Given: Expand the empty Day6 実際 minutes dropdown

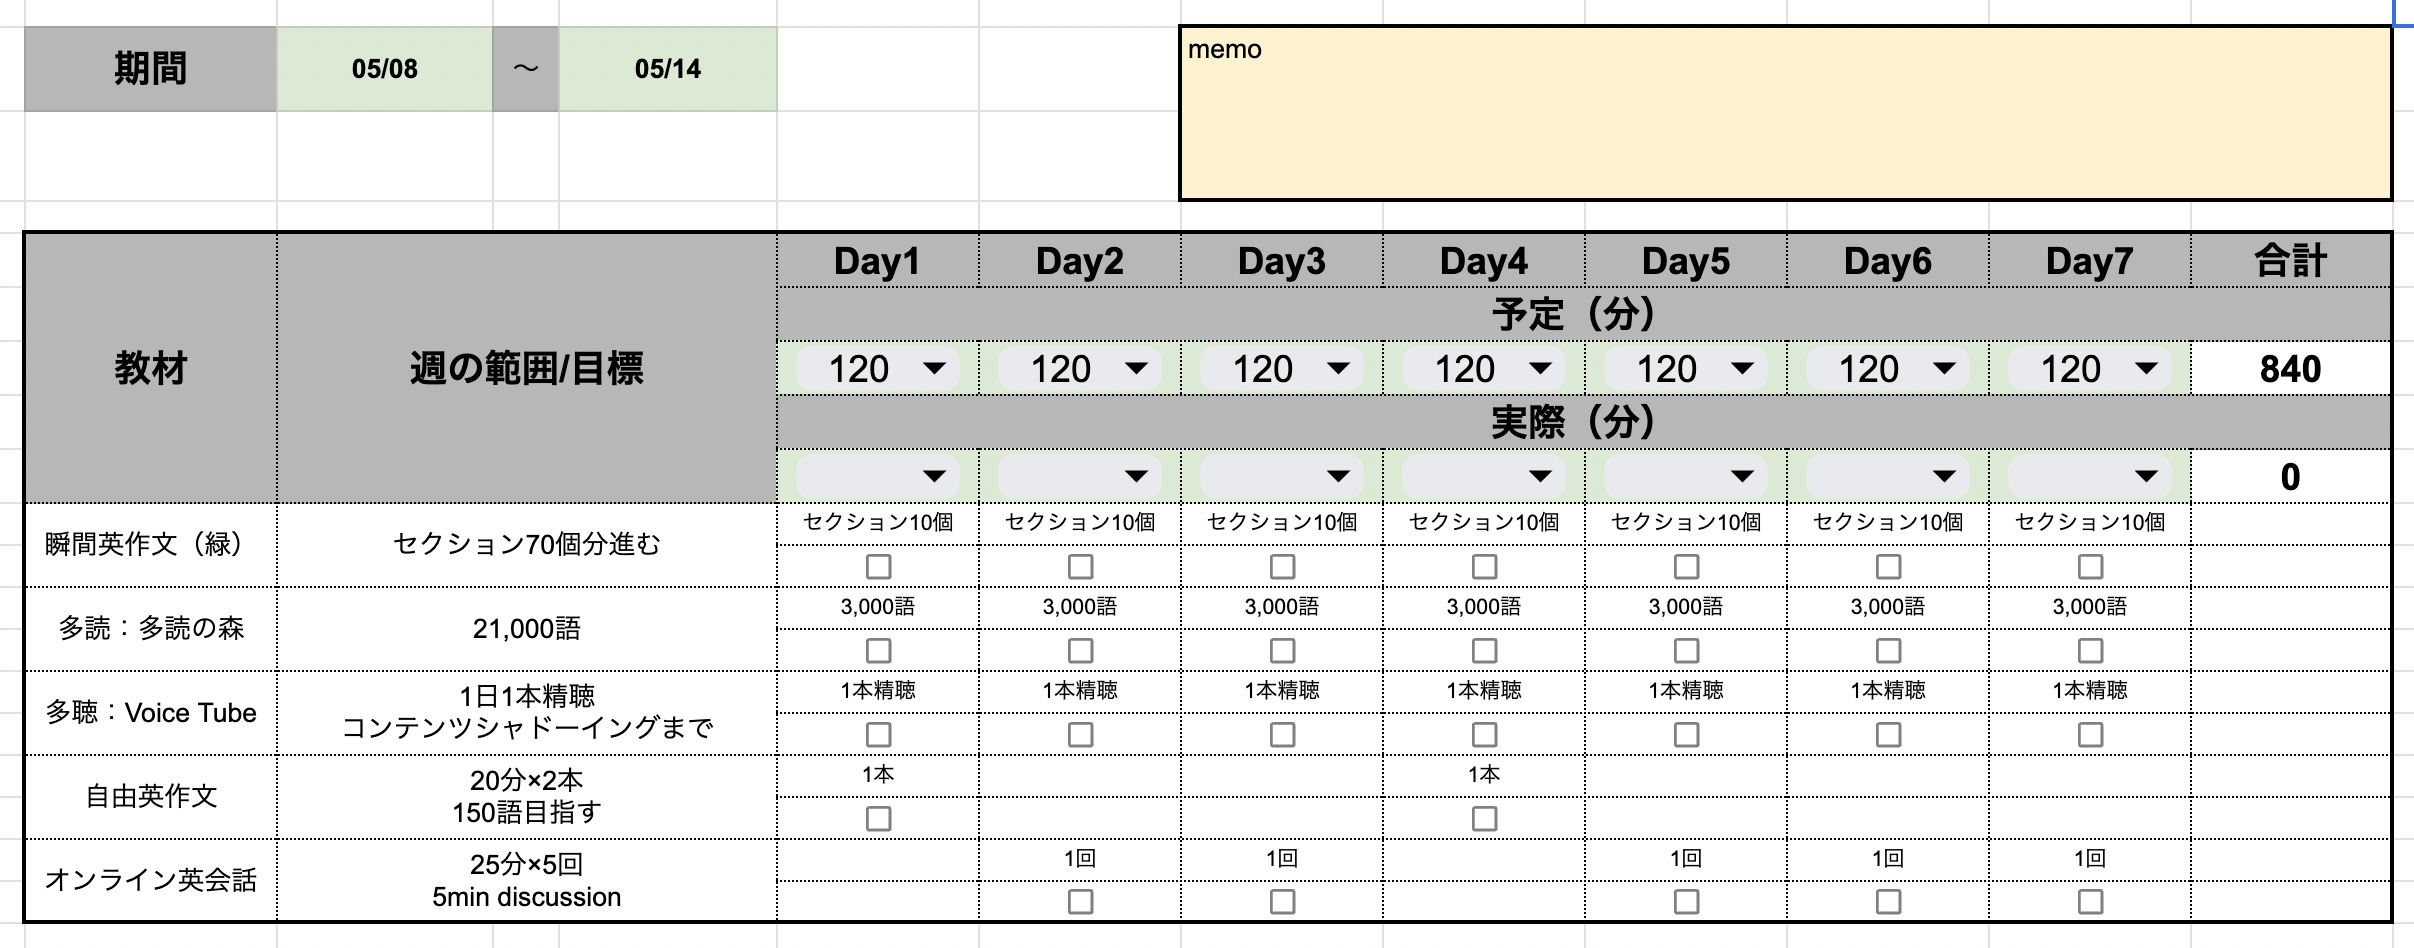Looking at the screenshot, I should (x=1888, y=476).
